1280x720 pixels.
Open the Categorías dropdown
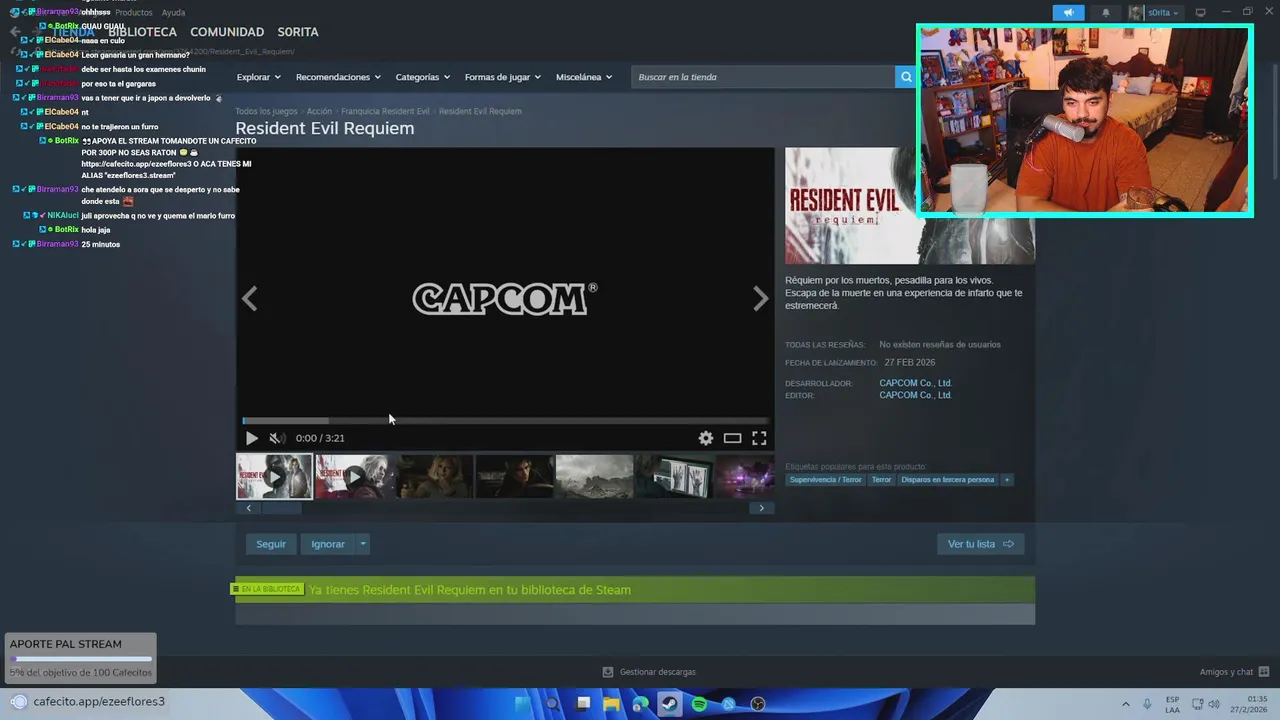422,77
